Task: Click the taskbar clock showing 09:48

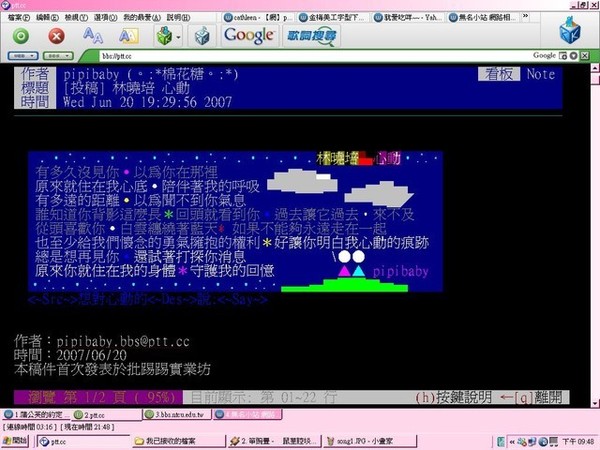Action: pyautogui.click(x=578, y=442)
